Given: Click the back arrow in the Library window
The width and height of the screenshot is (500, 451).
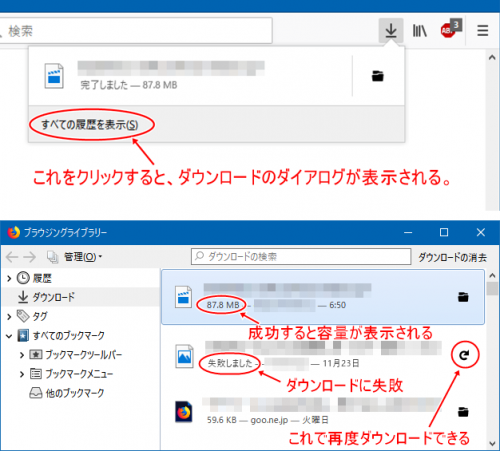Looking at the screenshot, I should point(12,257).
